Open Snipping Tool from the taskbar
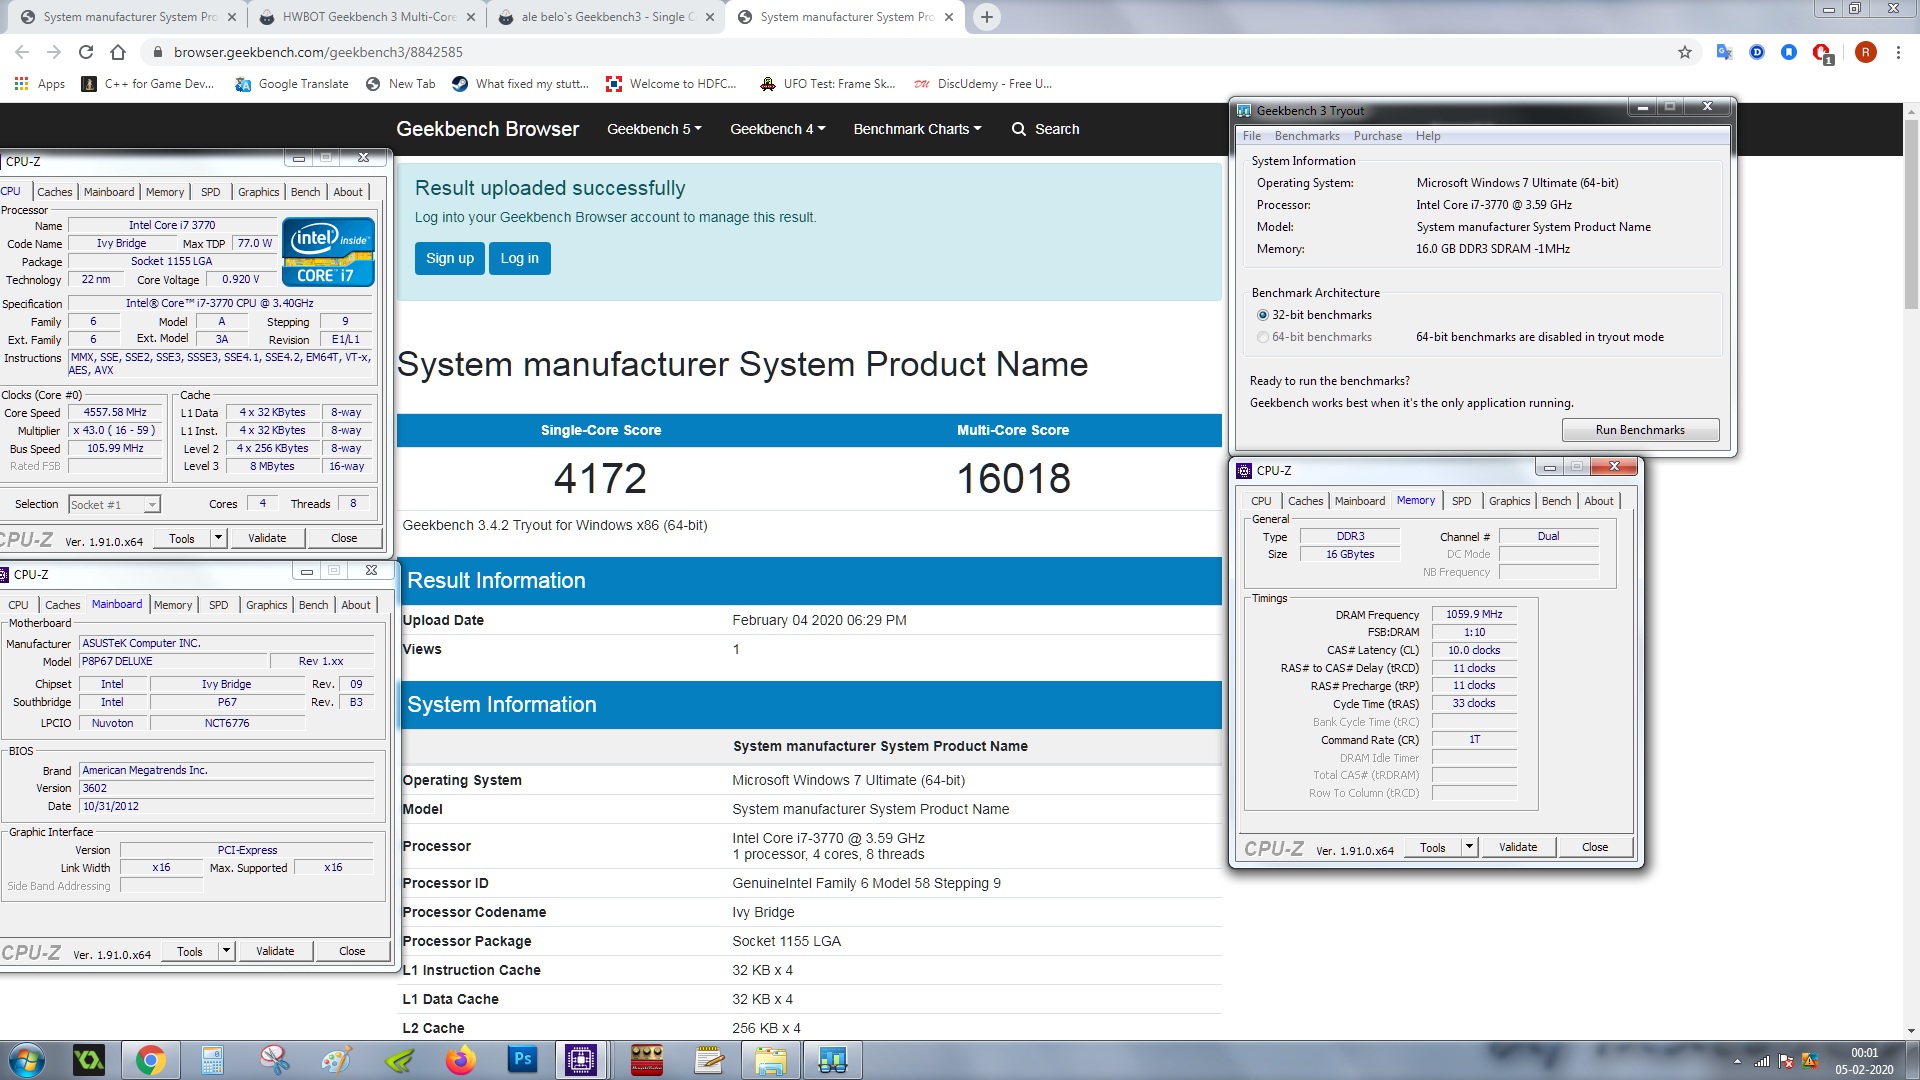The height and width of the screenshot is (1080, 1920). point(274,1060)
